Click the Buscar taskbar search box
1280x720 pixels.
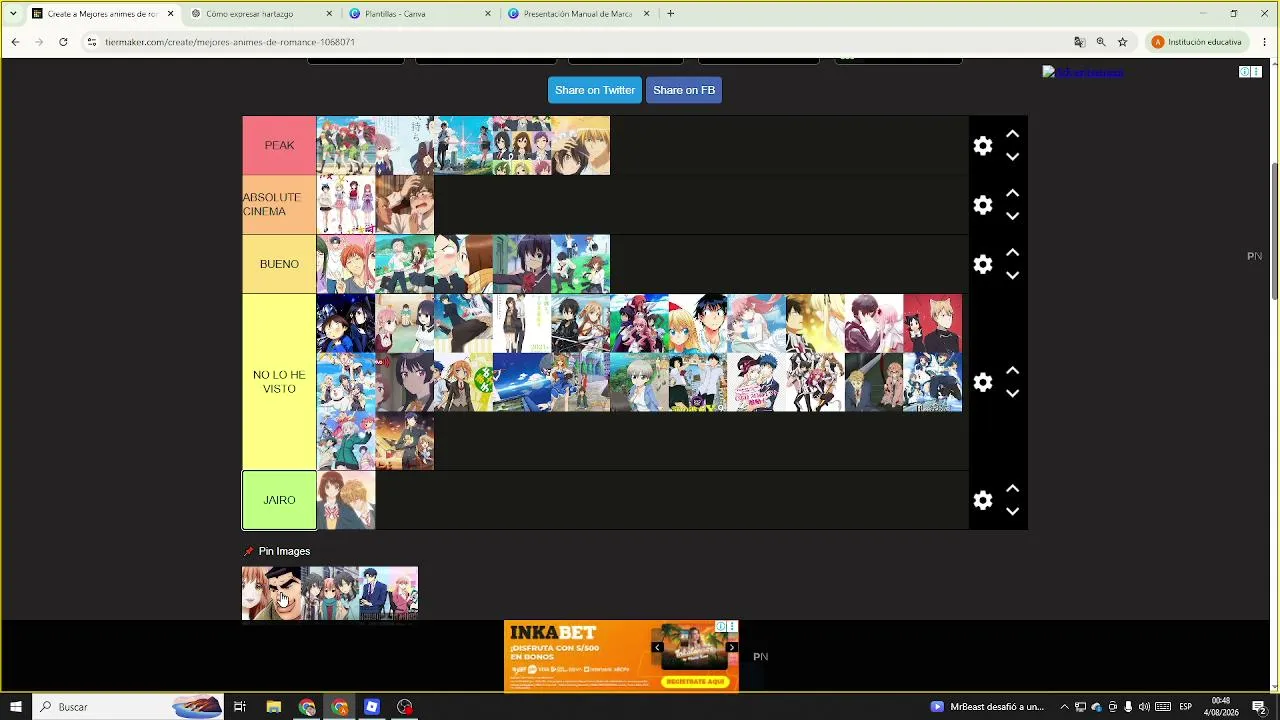[128, 707]
